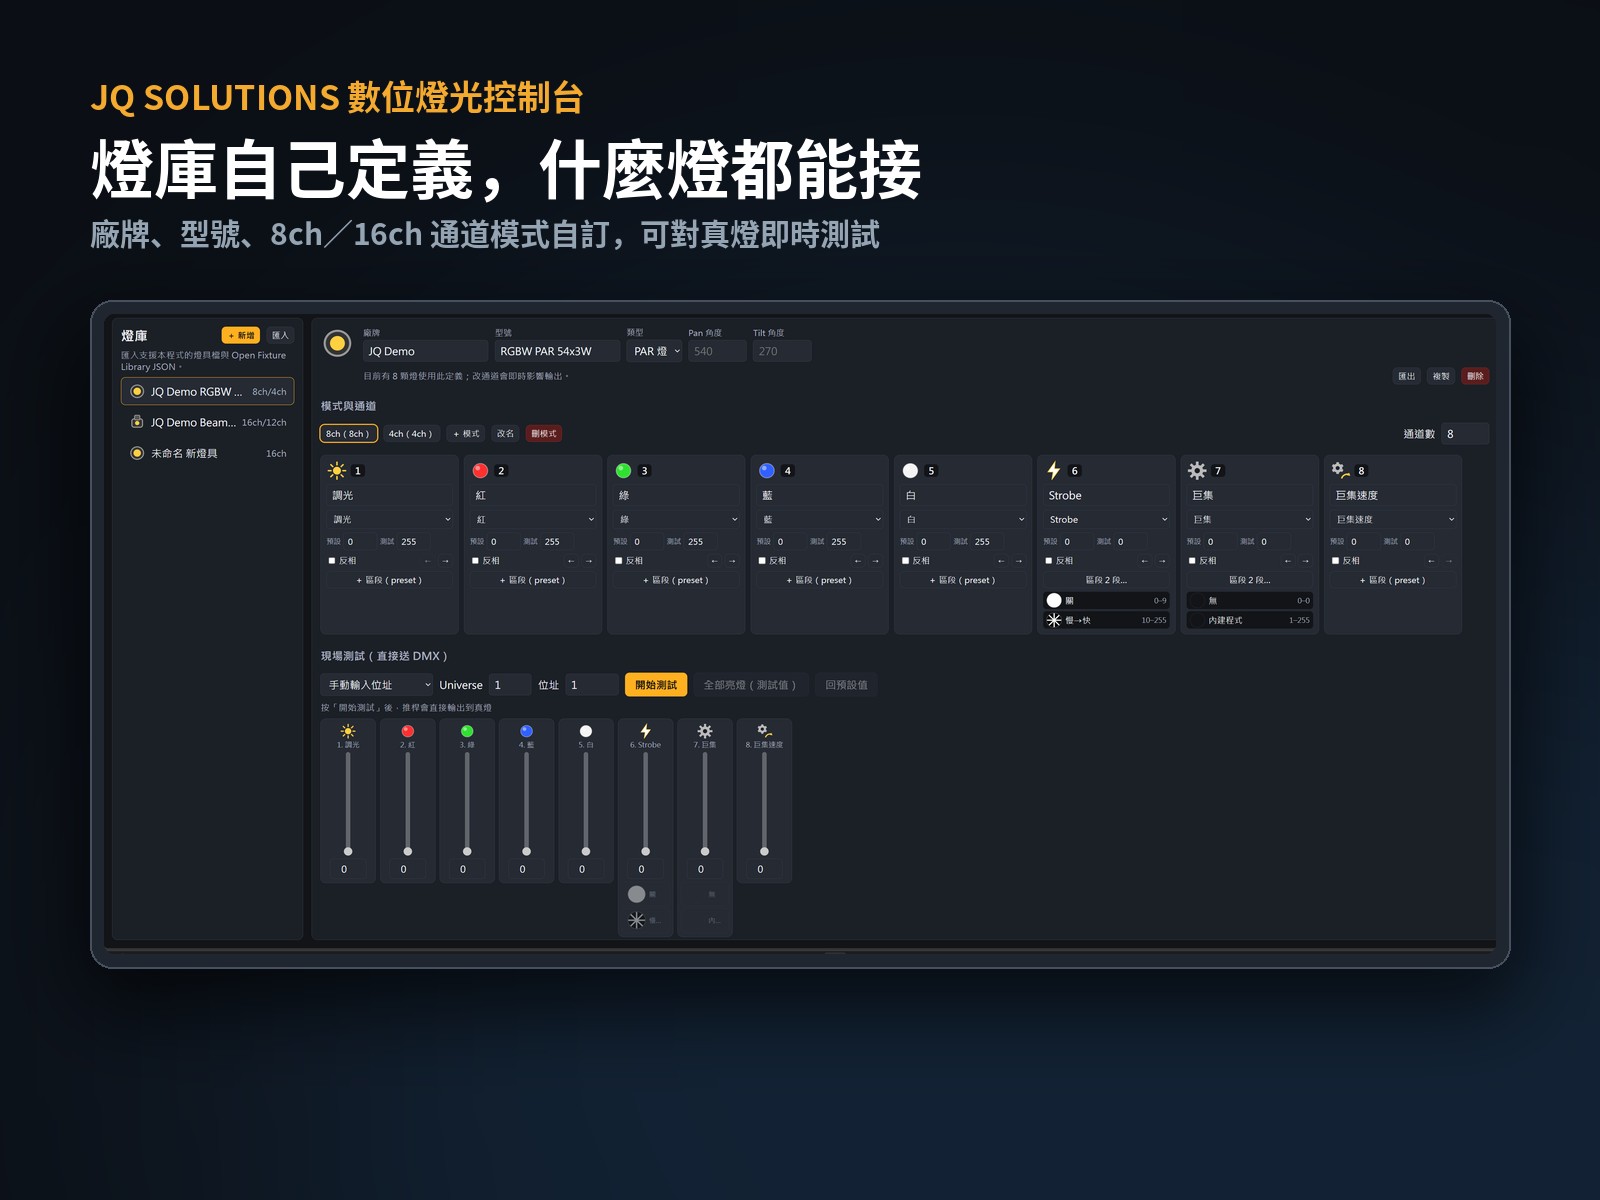Click the grey circle preset below Strobe fader
This screenshot has width=1600, height=1200.
click(x=636, y=894)
